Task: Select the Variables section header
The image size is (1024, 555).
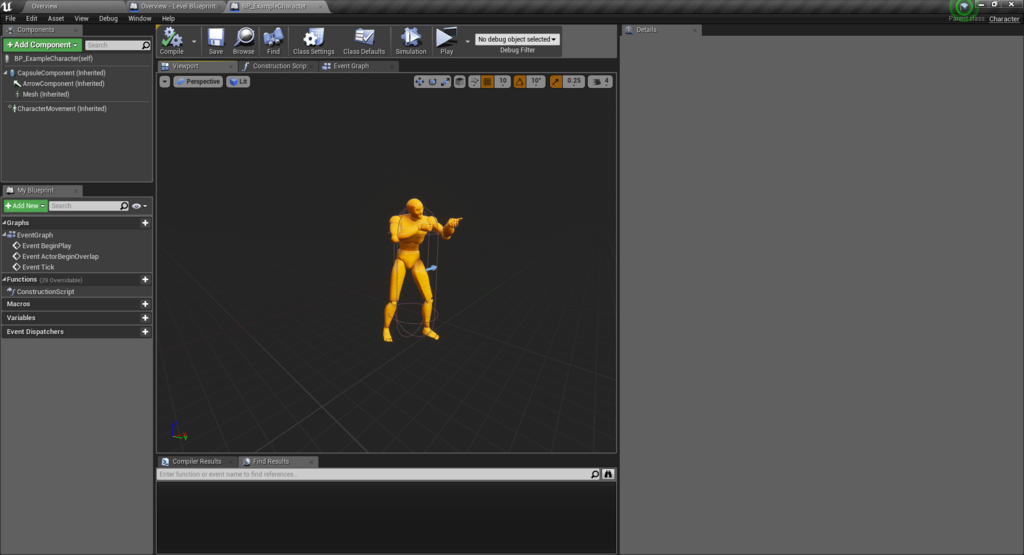Action: 21,318
